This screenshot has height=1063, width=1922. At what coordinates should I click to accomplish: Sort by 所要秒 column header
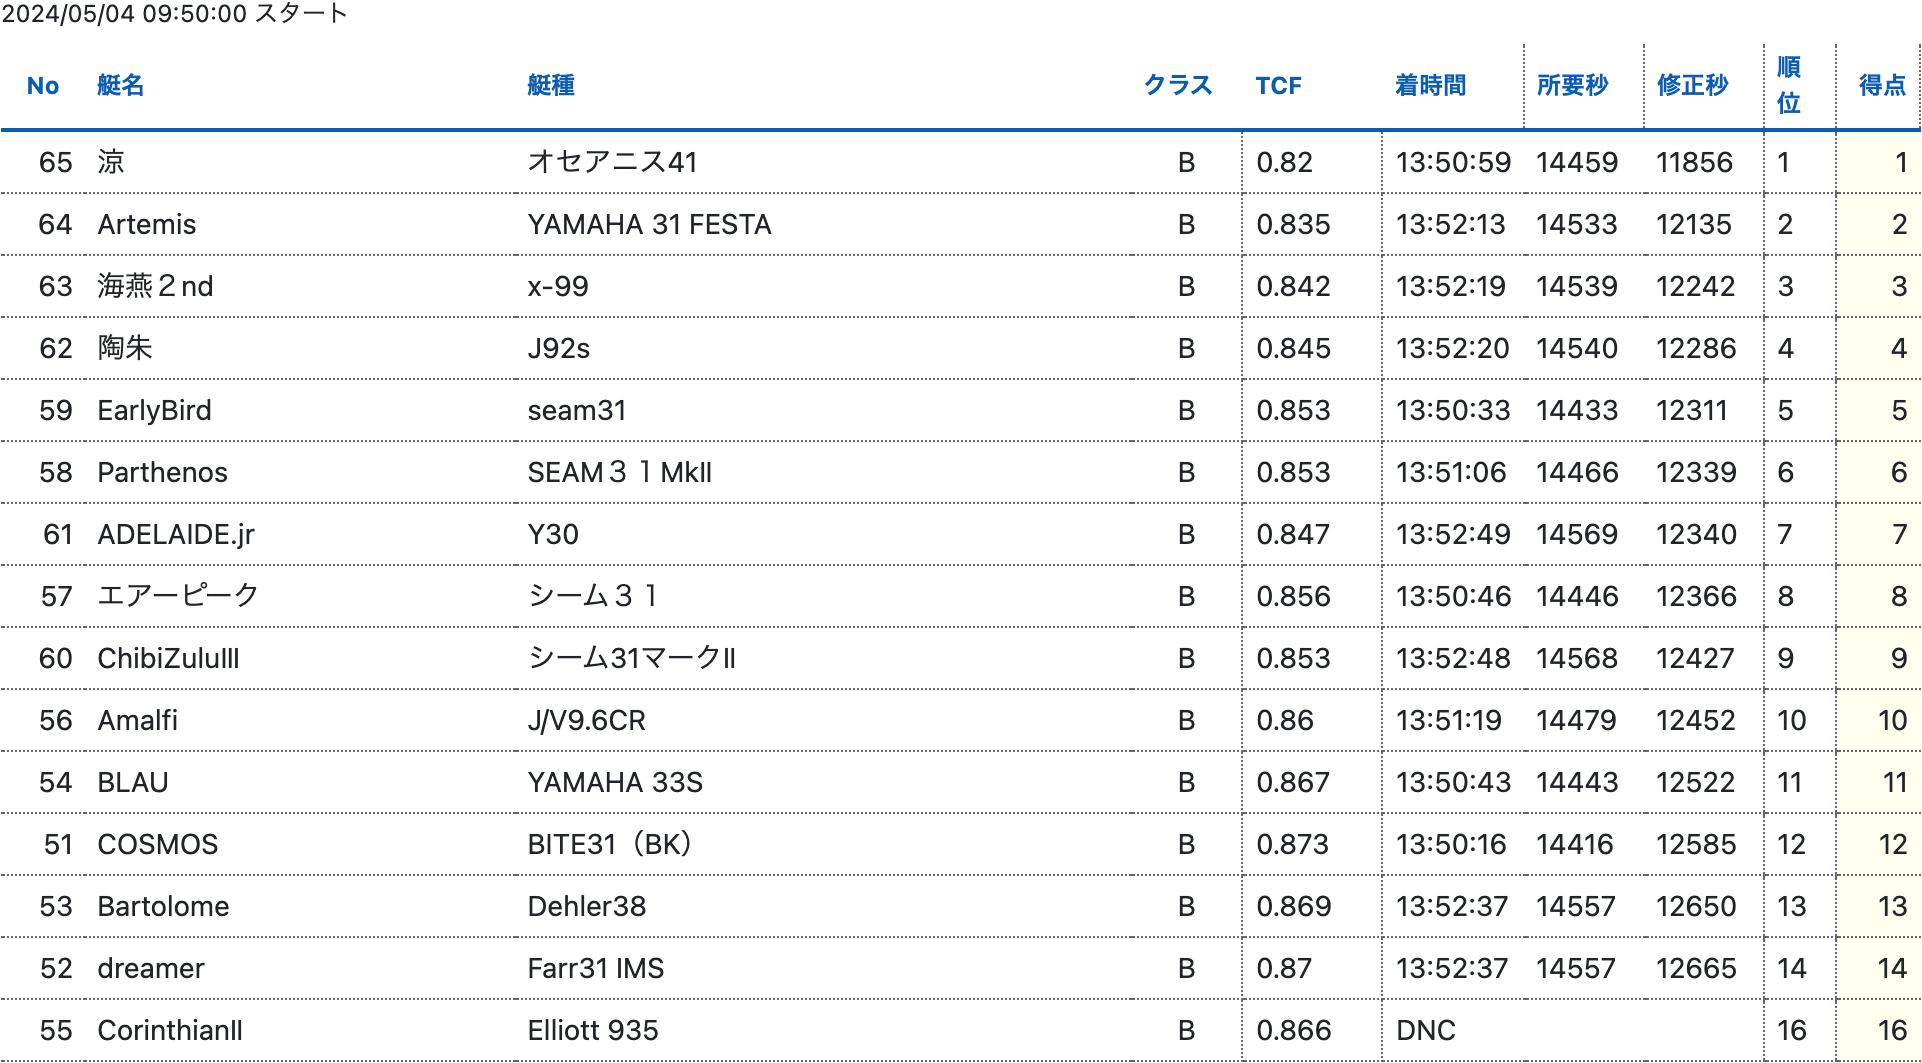[x=1572, y=86]
